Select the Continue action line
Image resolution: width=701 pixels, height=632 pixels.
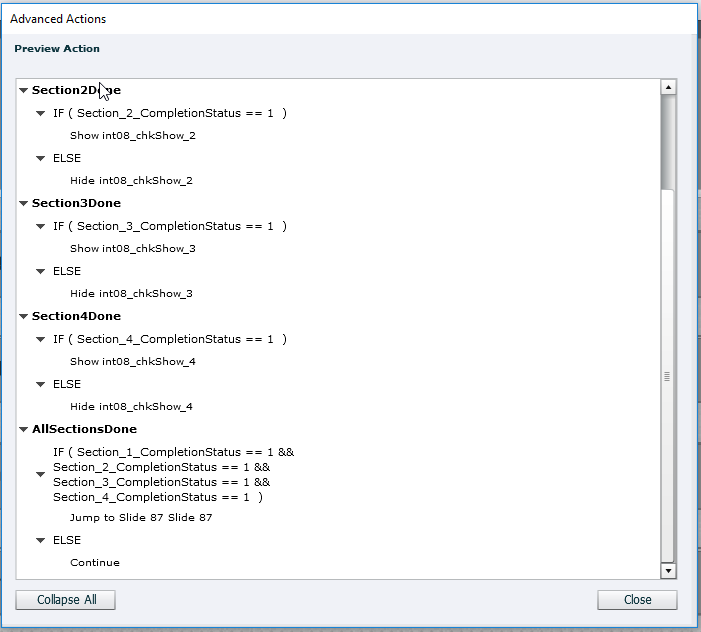95,563
